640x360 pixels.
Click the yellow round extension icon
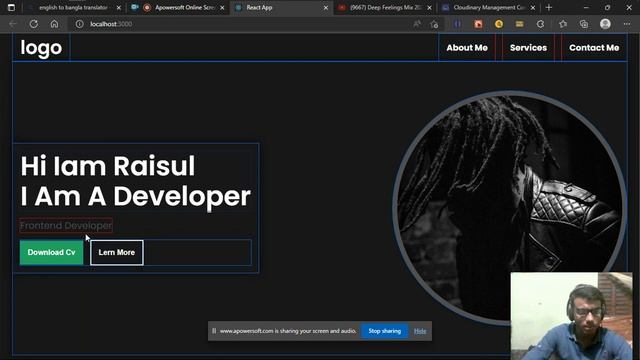pyautogui.click(x=499, y=24)
